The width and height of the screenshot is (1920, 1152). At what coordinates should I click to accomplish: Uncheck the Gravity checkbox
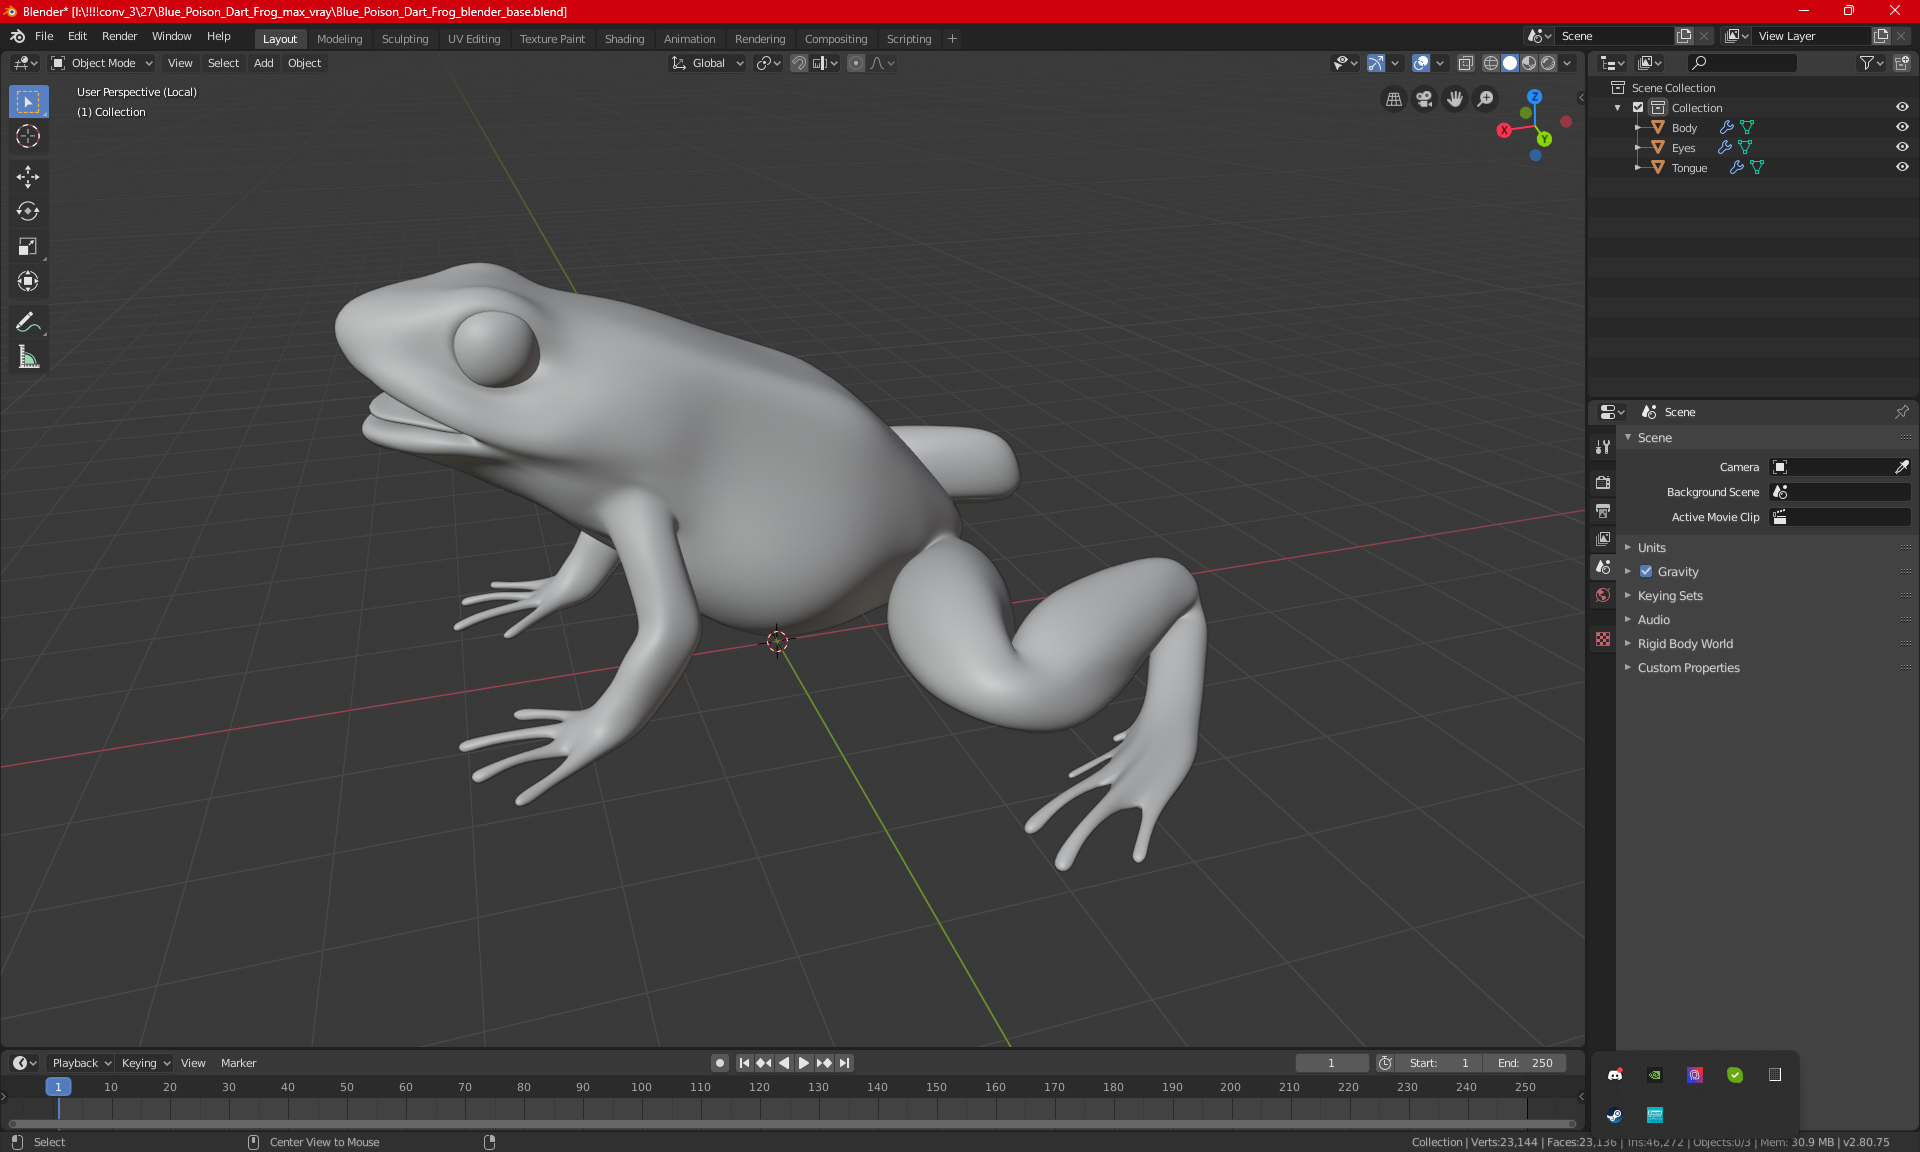(1646, 572)
